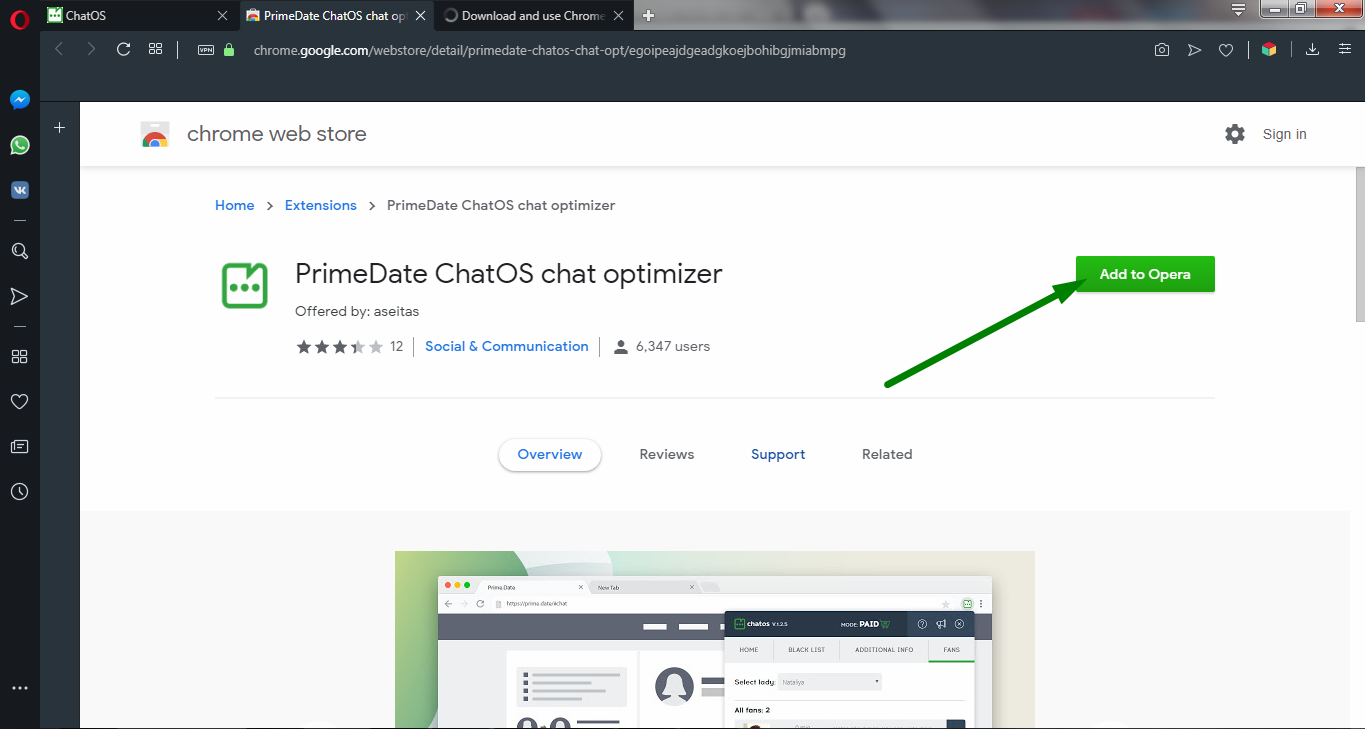Send page to My Flow
The image size is (1365, 729).
pyautogui.click(x=1194, y=50)
